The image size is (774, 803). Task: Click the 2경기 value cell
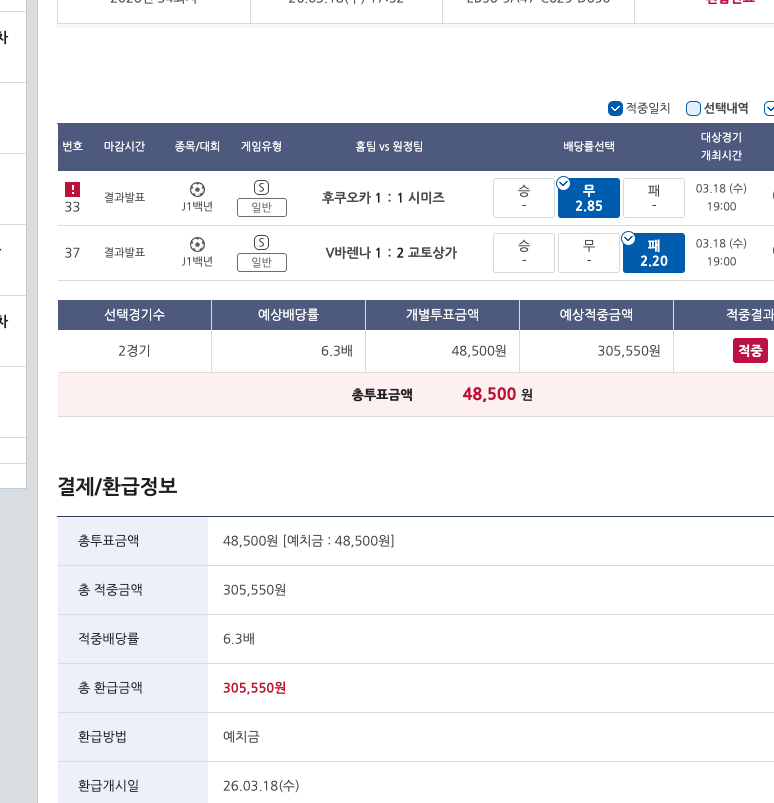click(134, 351)
